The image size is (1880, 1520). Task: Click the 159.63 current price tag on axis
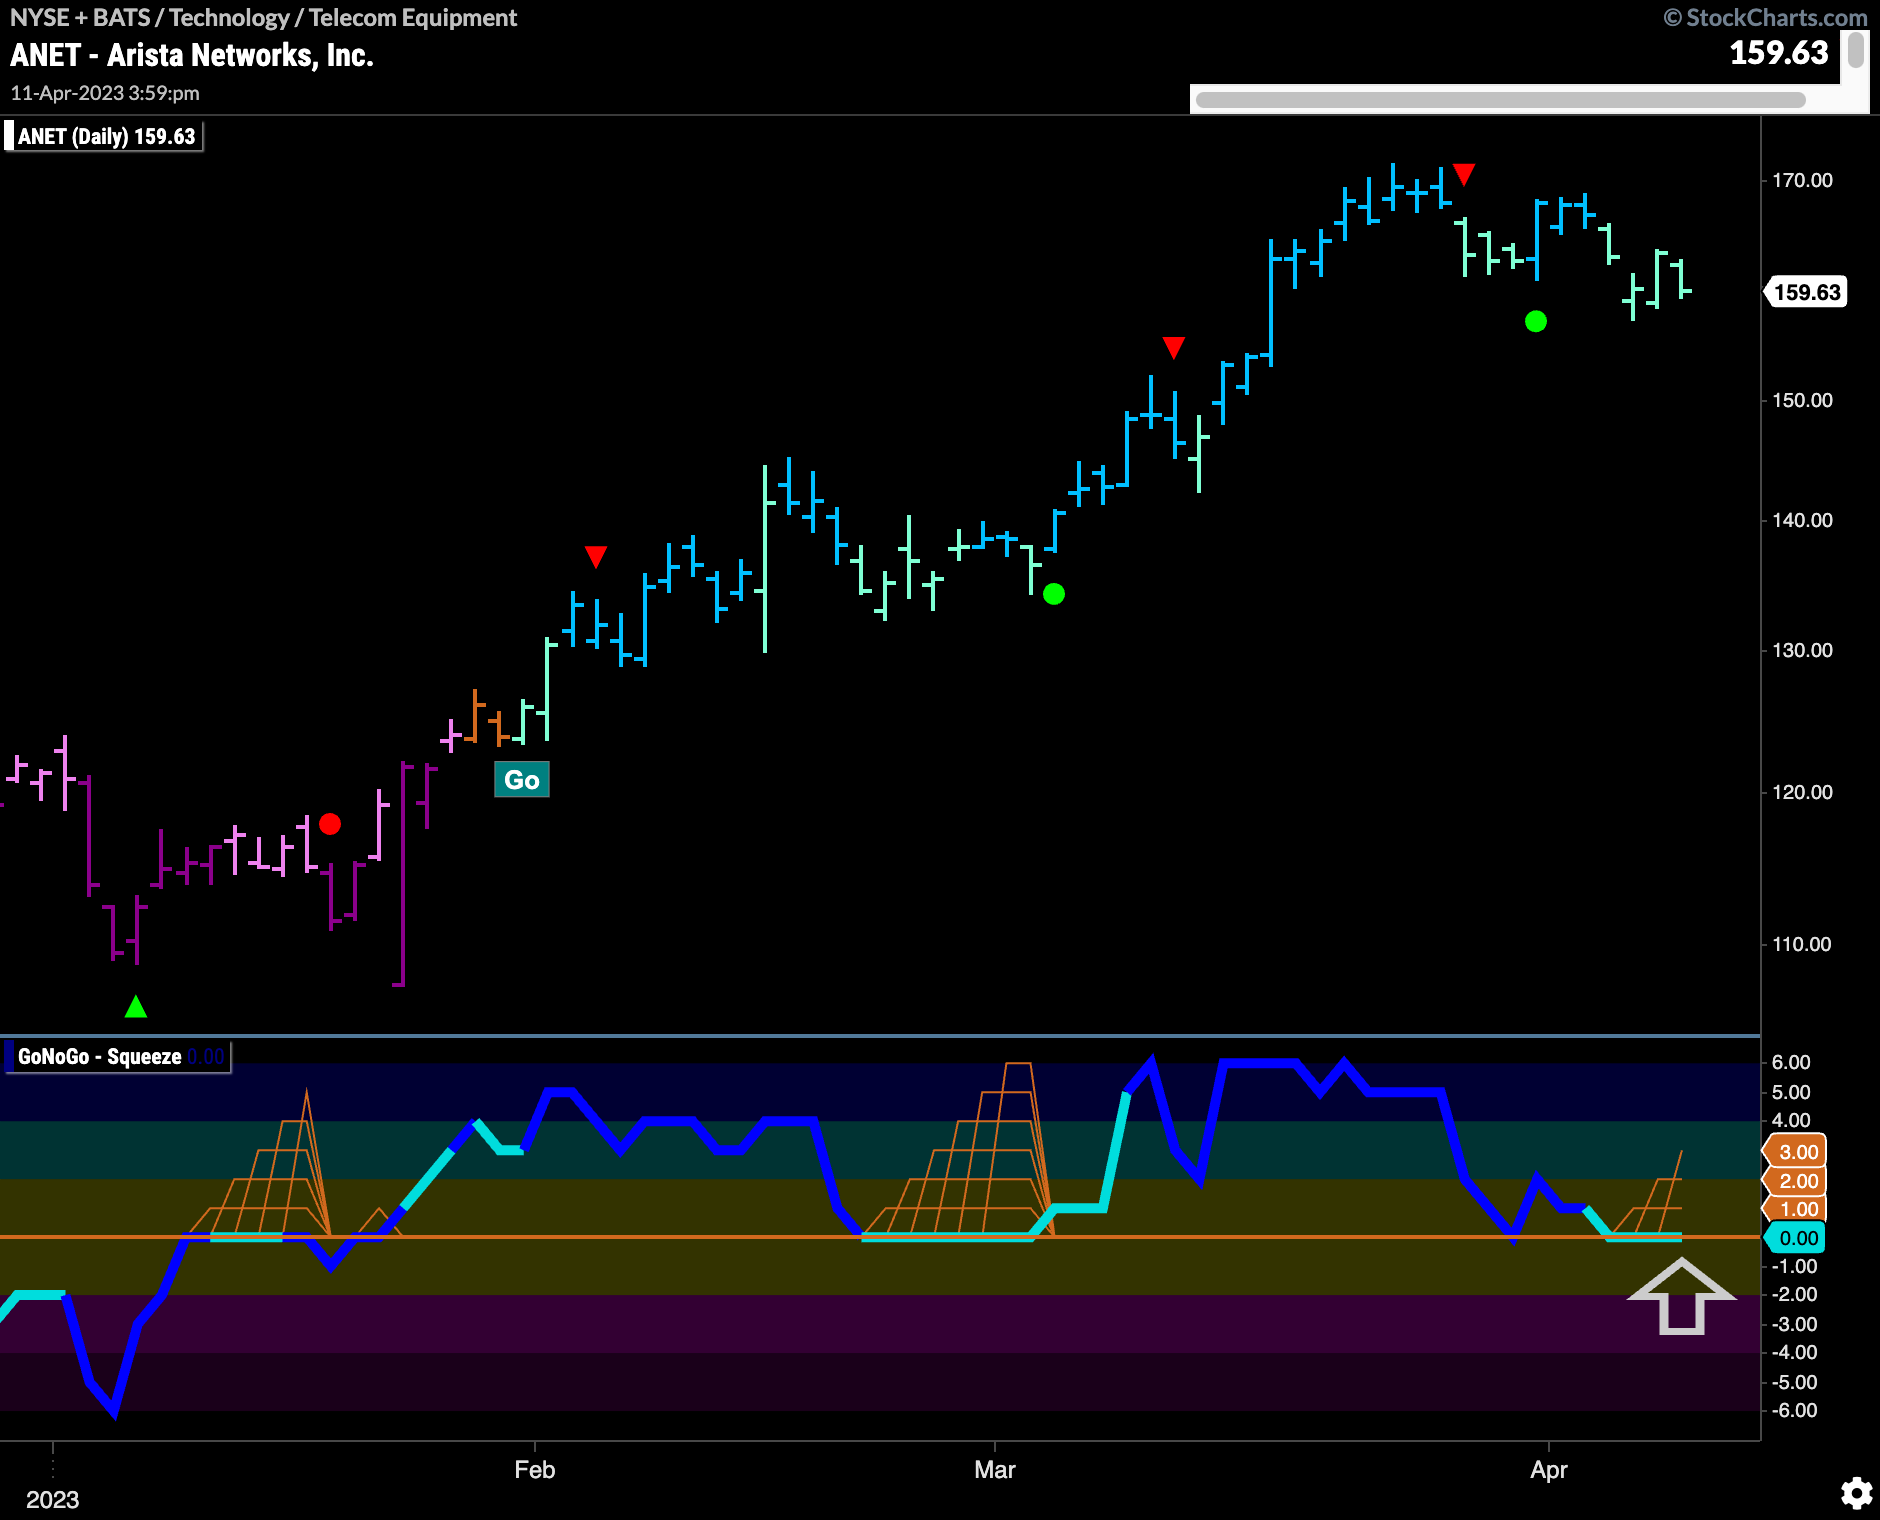[1806, 292]
